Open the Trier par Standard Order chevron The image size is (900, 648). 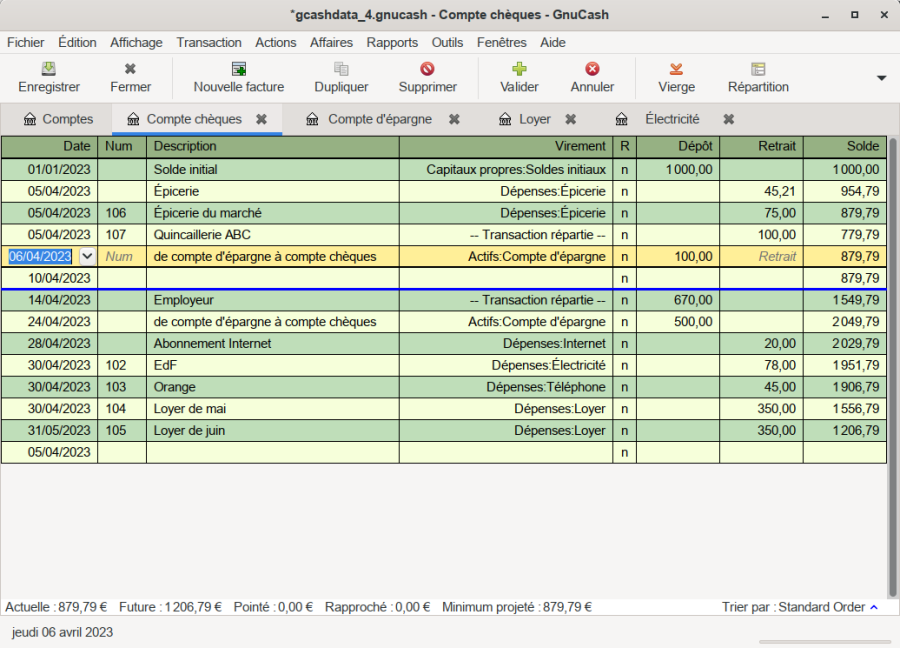[874, 607]
